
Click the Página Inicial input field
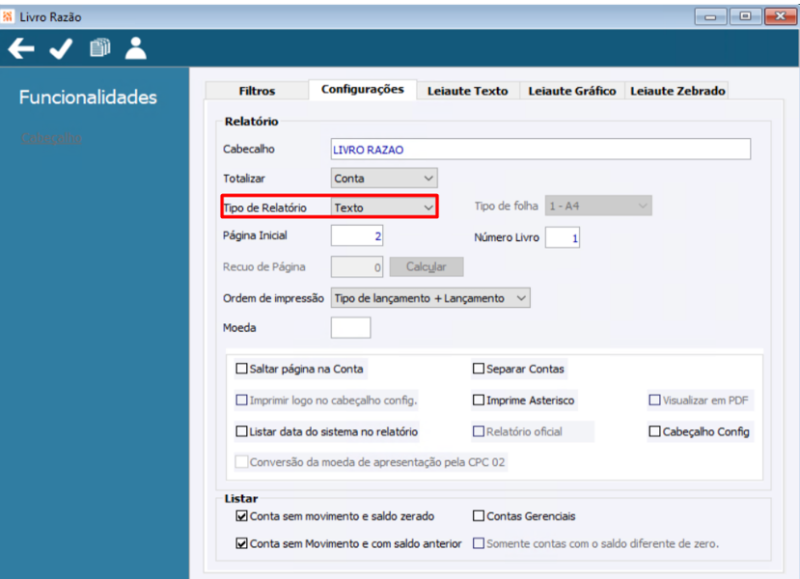pyautogui.click(x=357, y=236)
